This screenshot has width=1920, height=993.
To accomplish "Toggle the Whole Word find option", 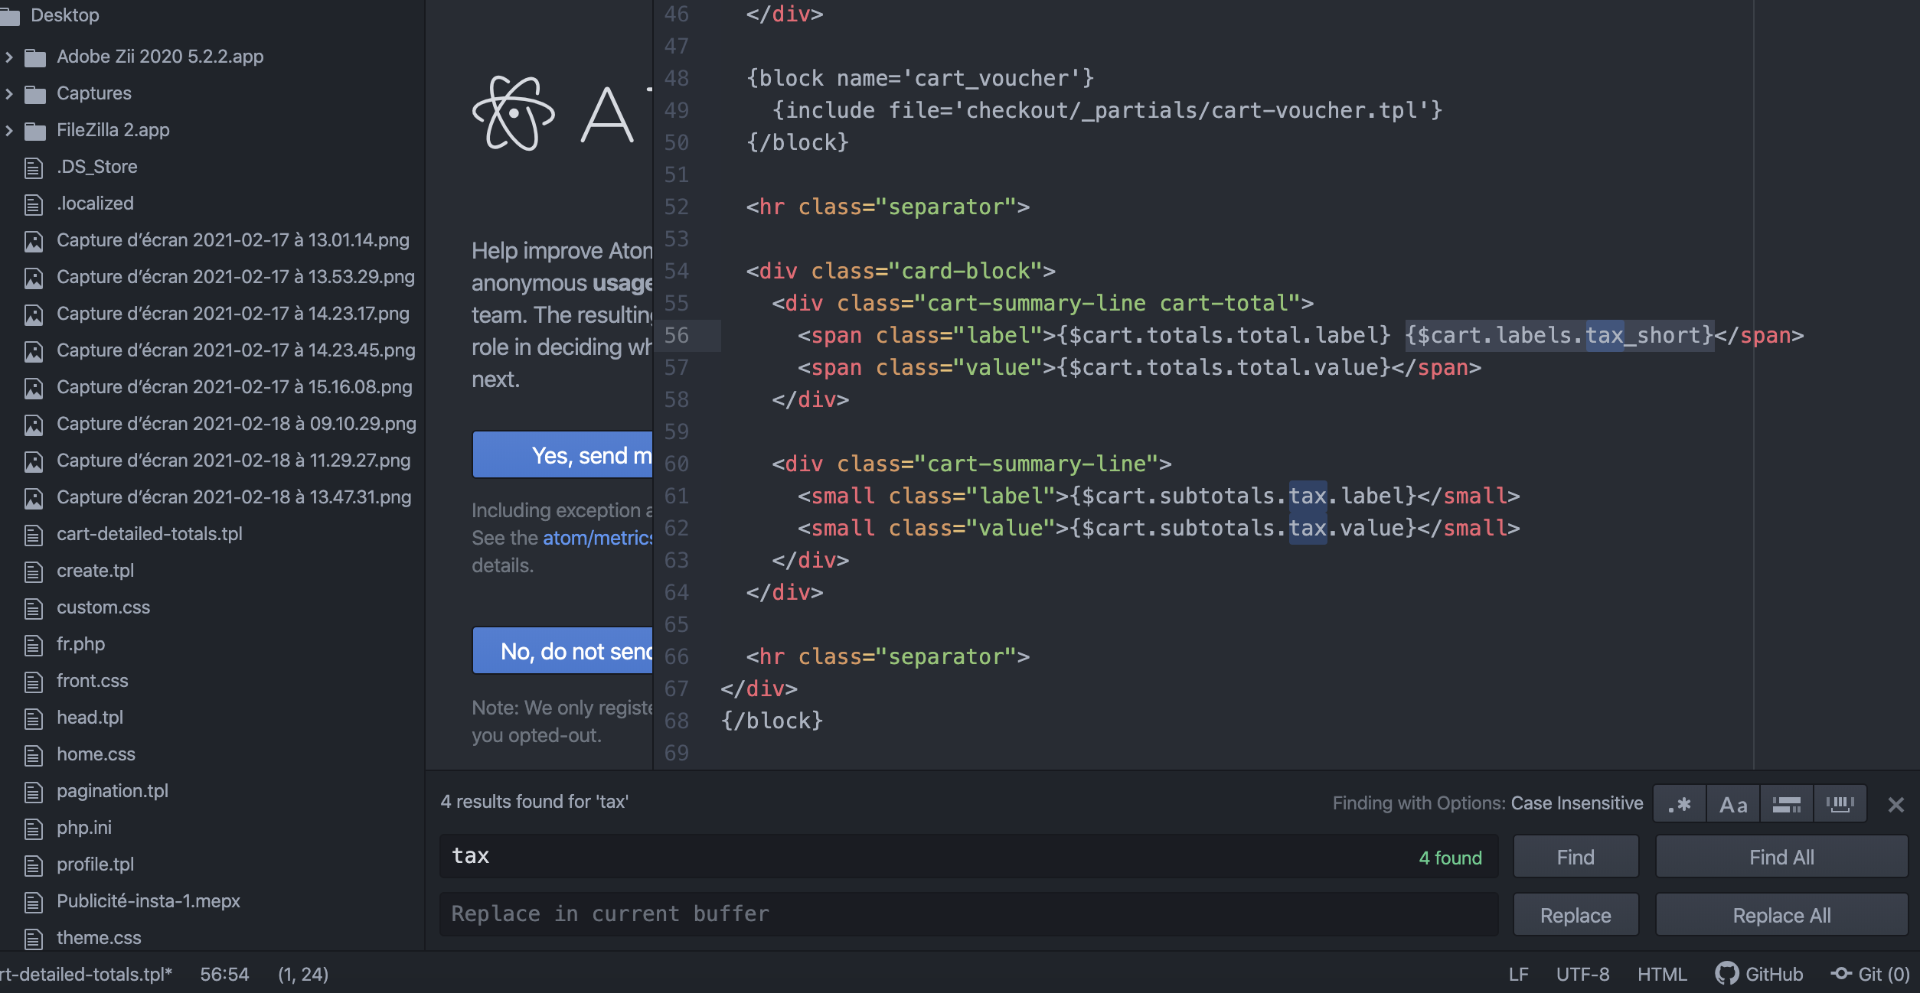I will click(x=1840, y=804).
